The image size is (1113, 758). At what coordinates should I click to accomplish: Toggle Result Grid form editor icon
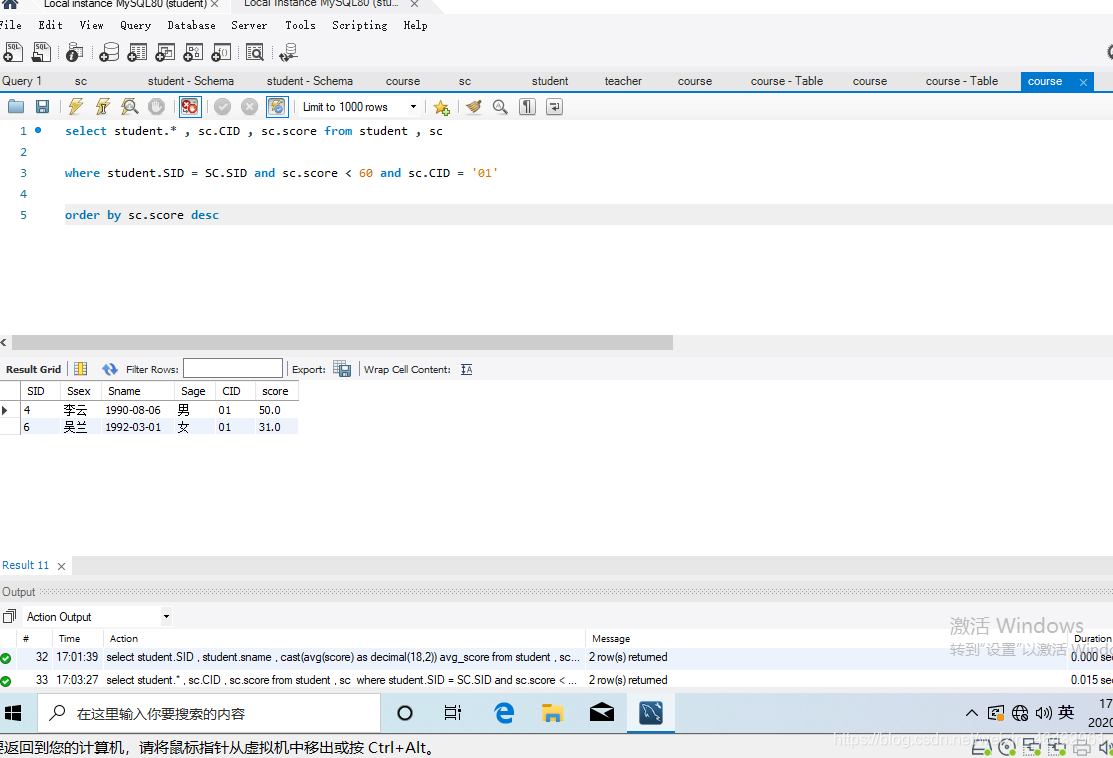81,369
